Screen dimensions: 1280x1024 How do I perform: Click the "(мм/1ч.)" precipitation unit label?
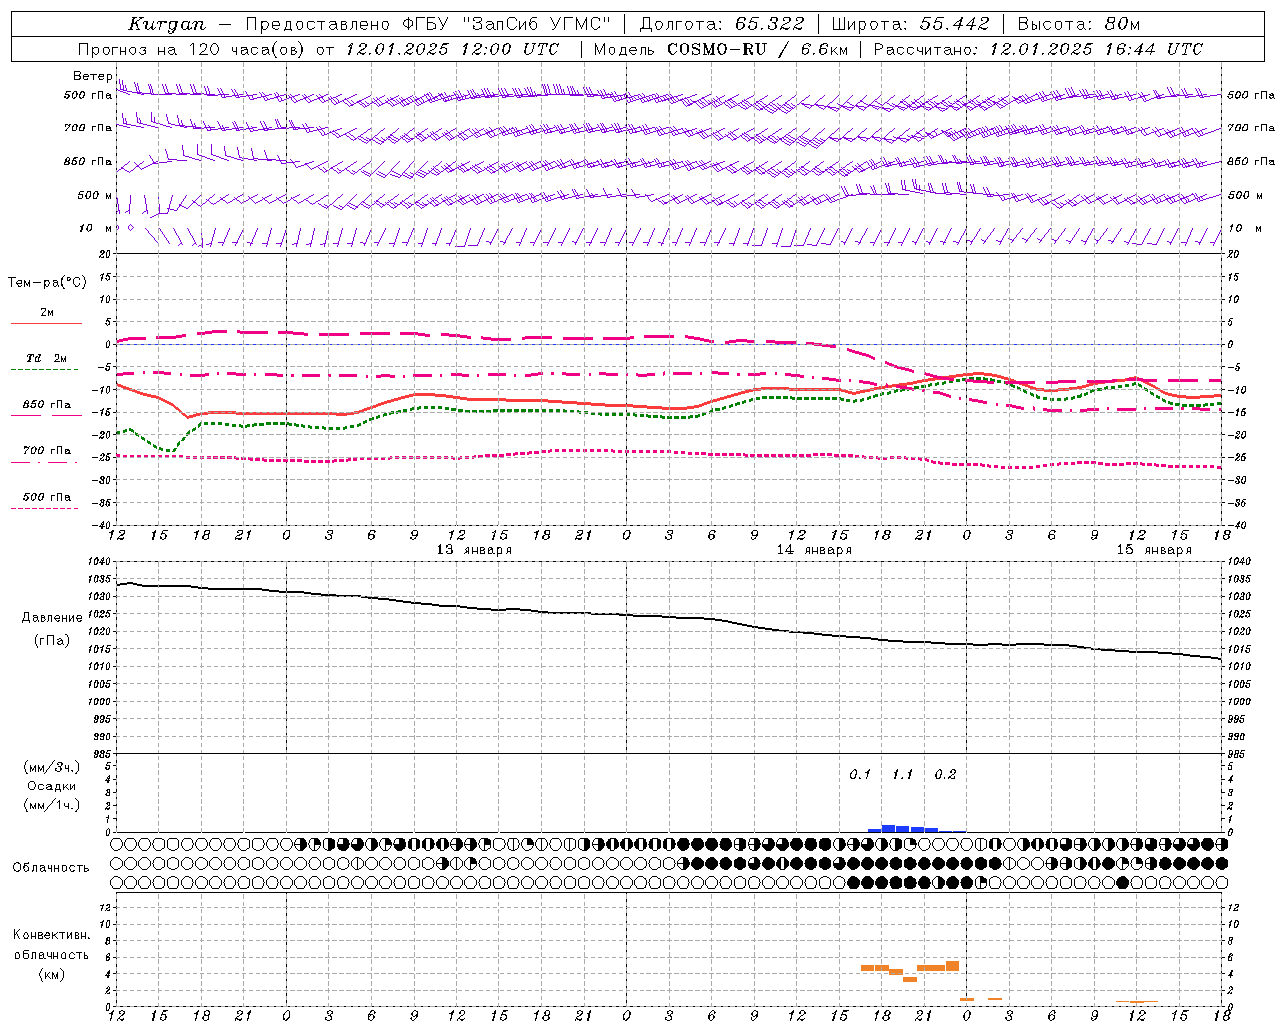(52, 805)
